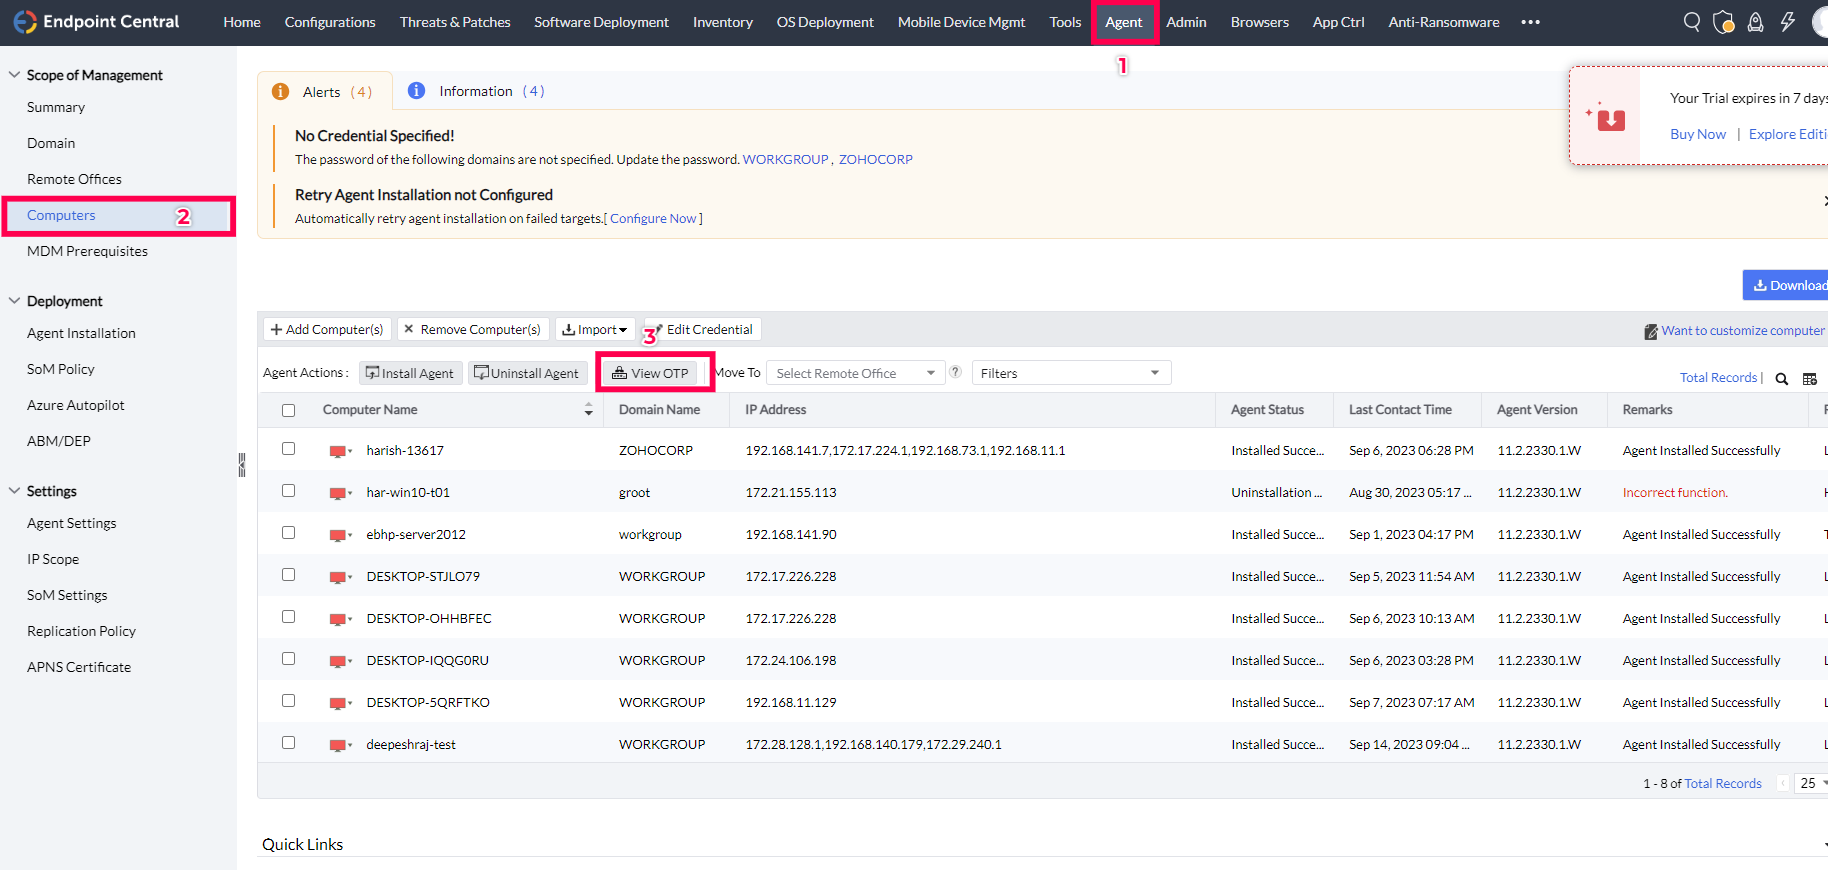Click the Uninstall Agent button

click(527, 373)
